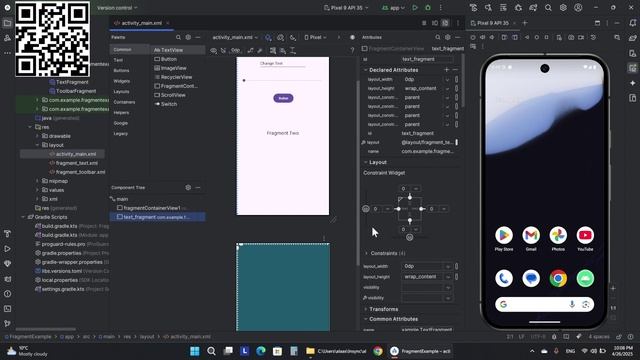Open layout_width dropdown in Declared Attributes
The width and height of the screenshot is (640, 360).
click(x=447, y=80)
